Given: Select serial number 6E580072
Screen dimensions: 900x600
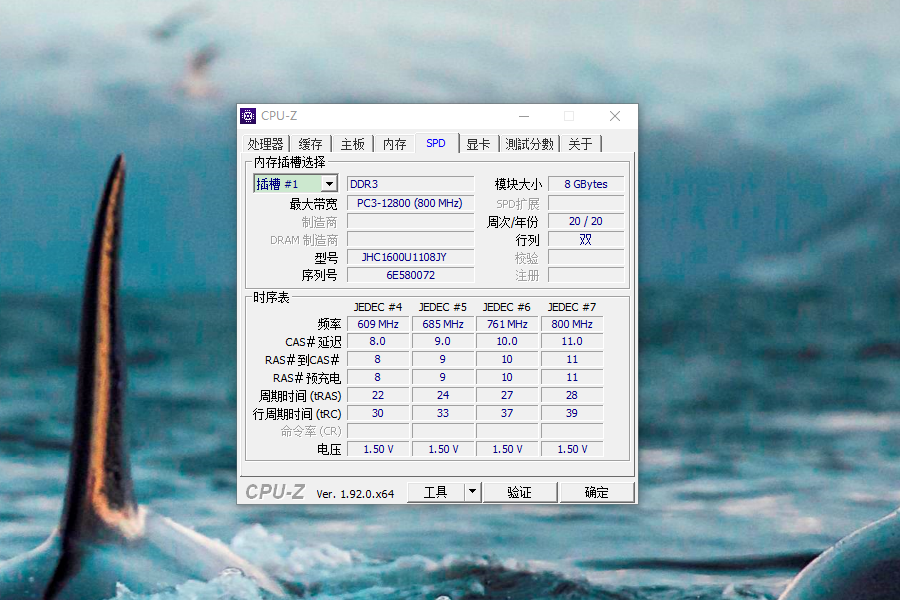Looking at the screenshot, I should click(x=410, y=275).
